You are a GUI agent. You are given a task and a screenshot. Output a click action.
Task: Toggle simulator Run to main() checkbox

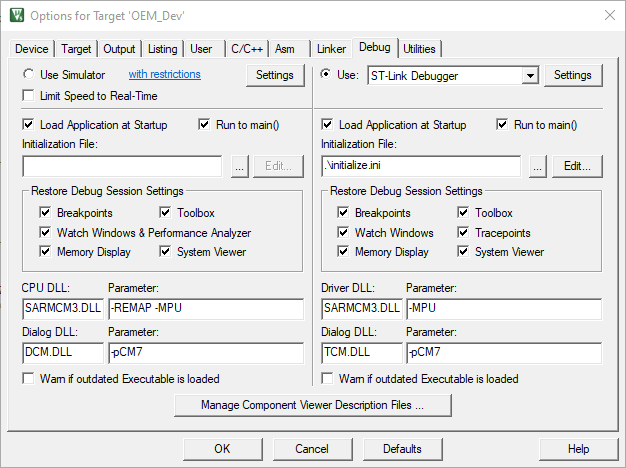pos(204,125)
